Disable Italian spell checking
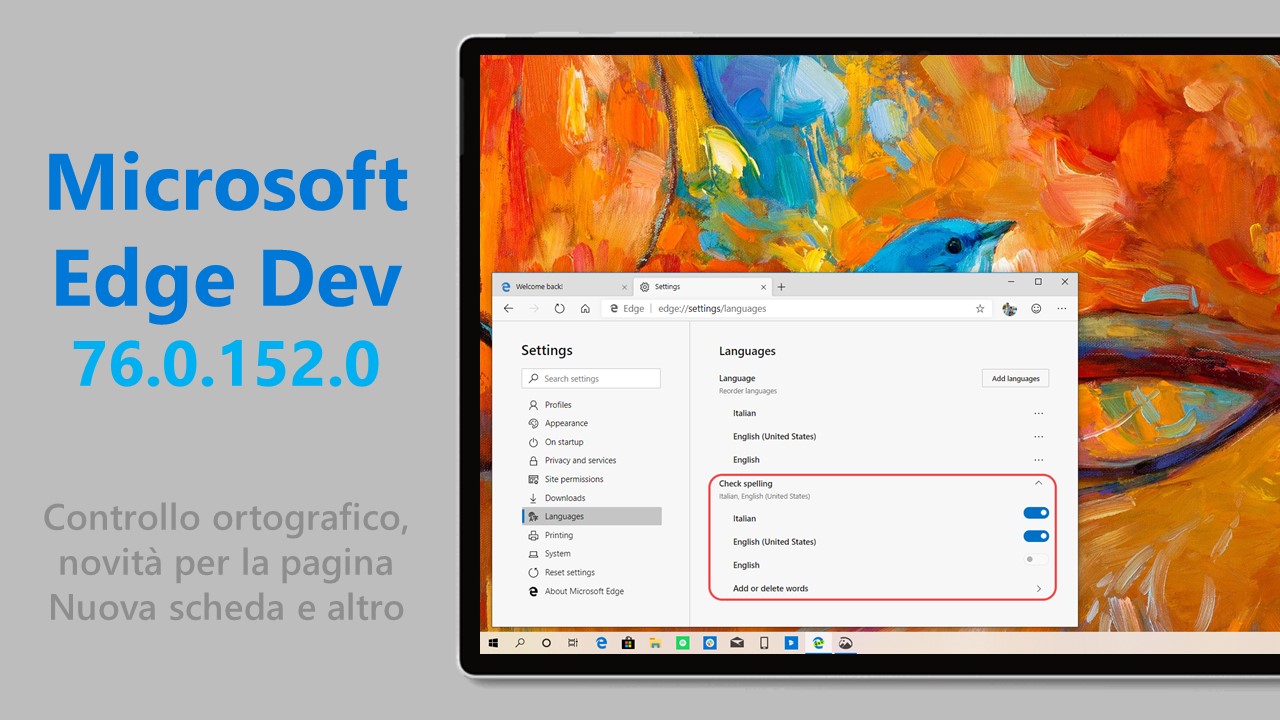 [1036, 513]
